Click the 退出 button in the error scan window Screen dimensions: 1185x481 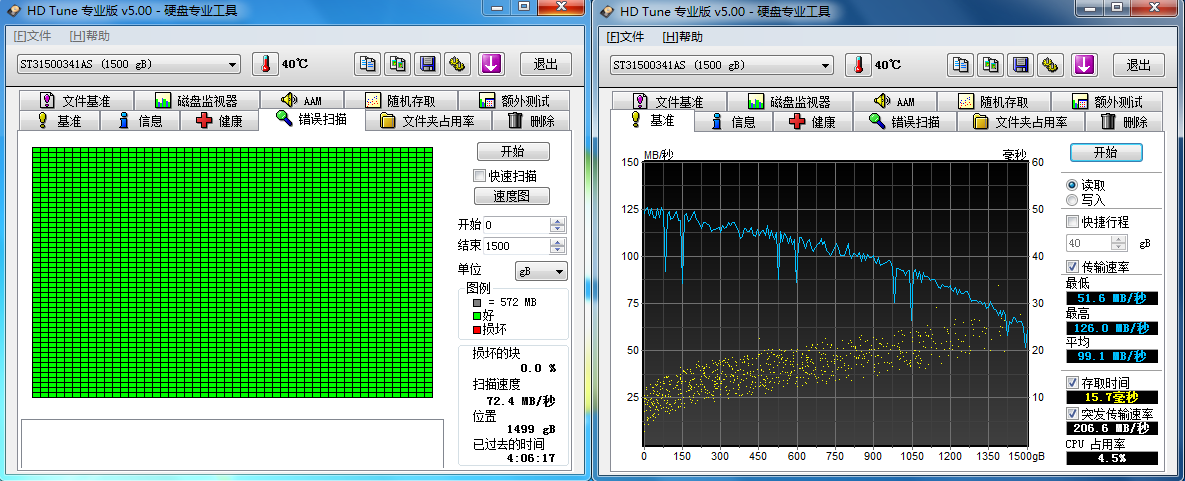pyautogui.click(x=545, y=64)
